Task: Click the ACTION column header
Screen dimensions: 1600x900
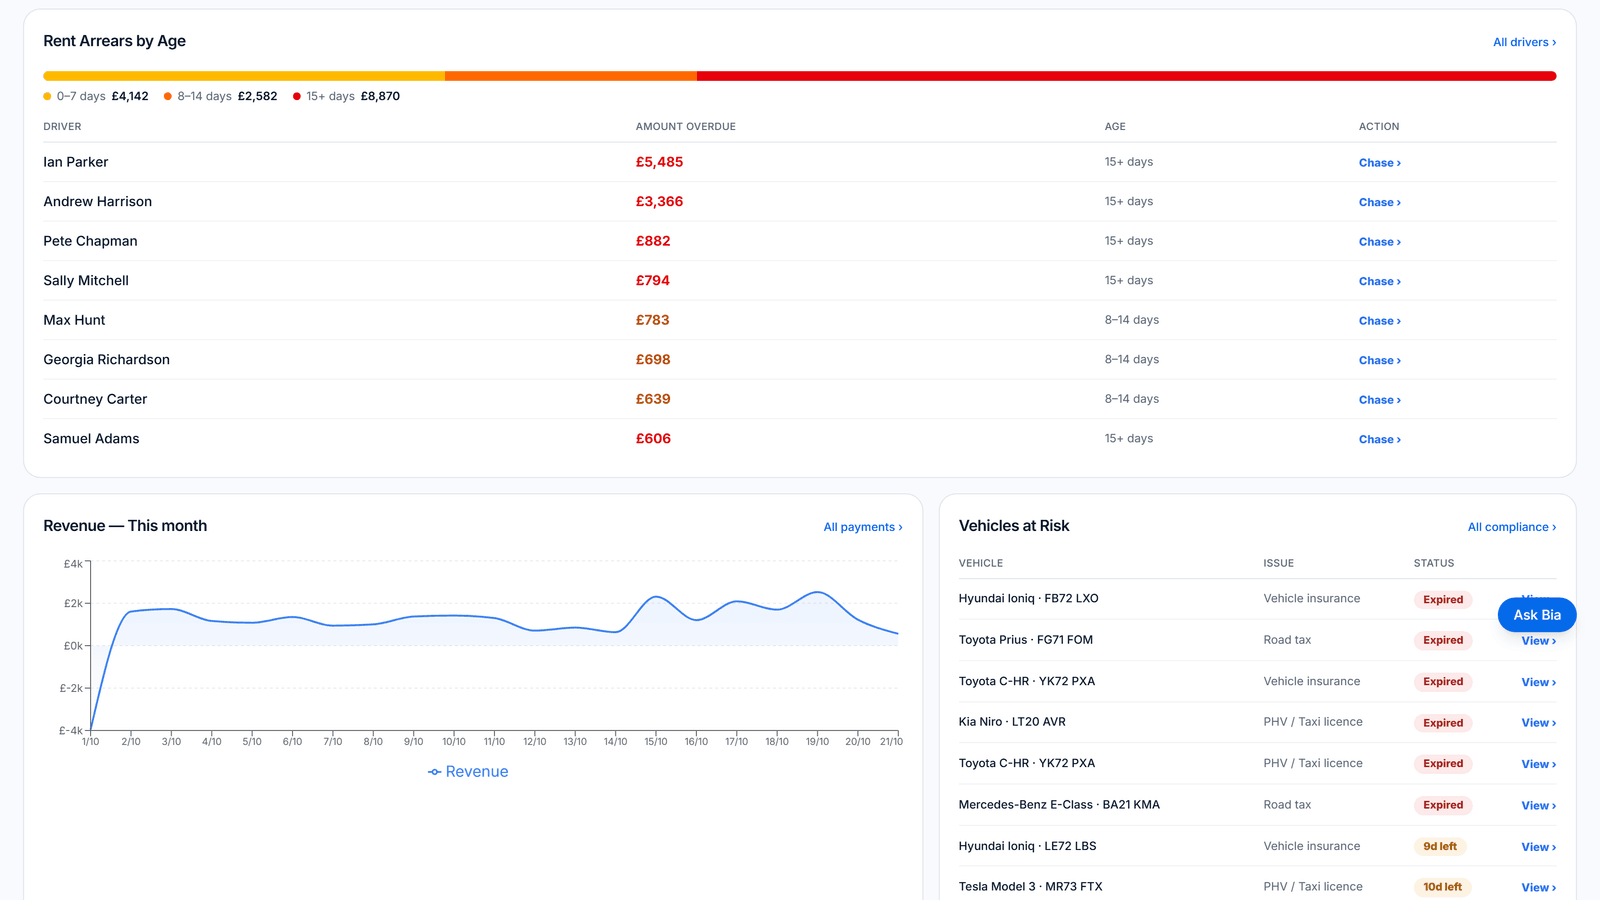Action: coord(1379,127)
